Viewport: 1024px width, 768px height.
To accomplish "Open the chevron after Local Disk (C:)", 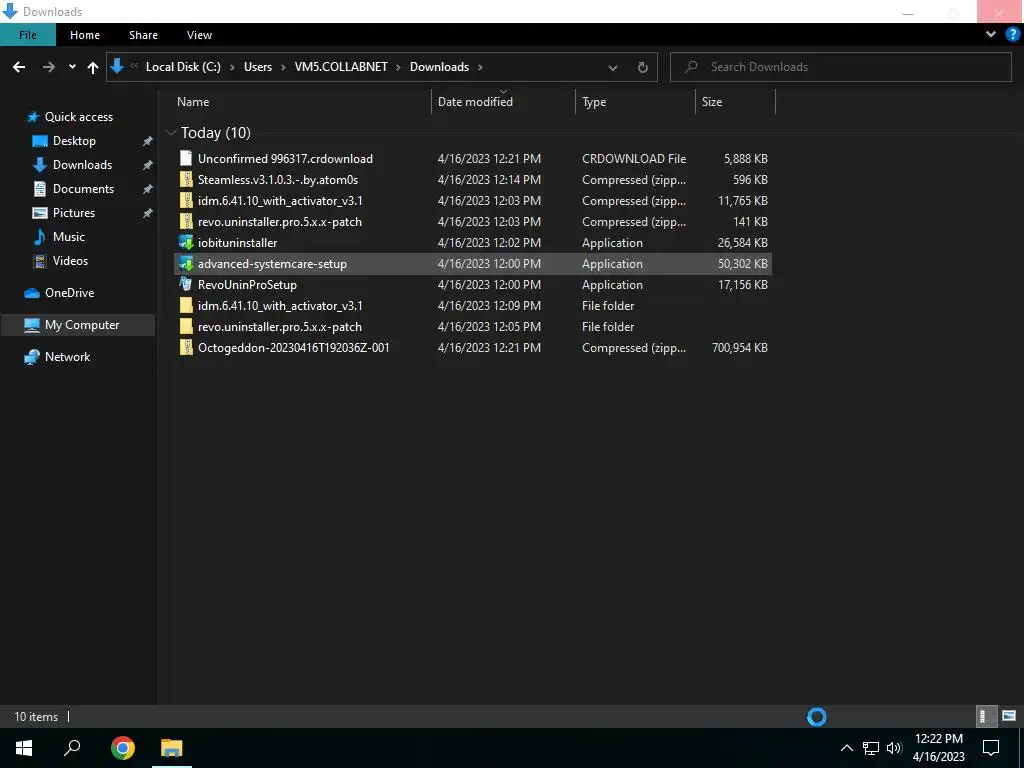I will [232, 67].
